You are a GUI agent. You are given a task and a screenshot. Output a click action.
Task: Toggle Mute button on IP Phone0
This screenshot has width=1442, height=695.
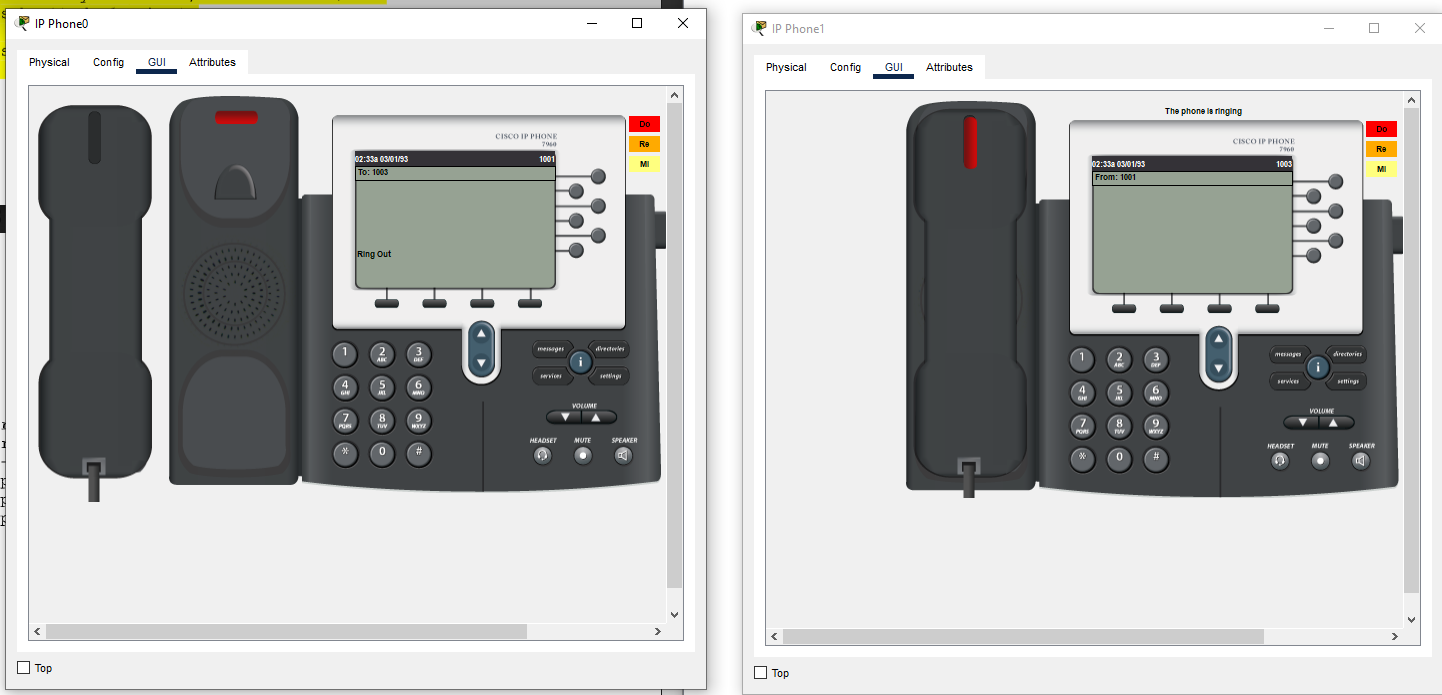tap(583, 455)
